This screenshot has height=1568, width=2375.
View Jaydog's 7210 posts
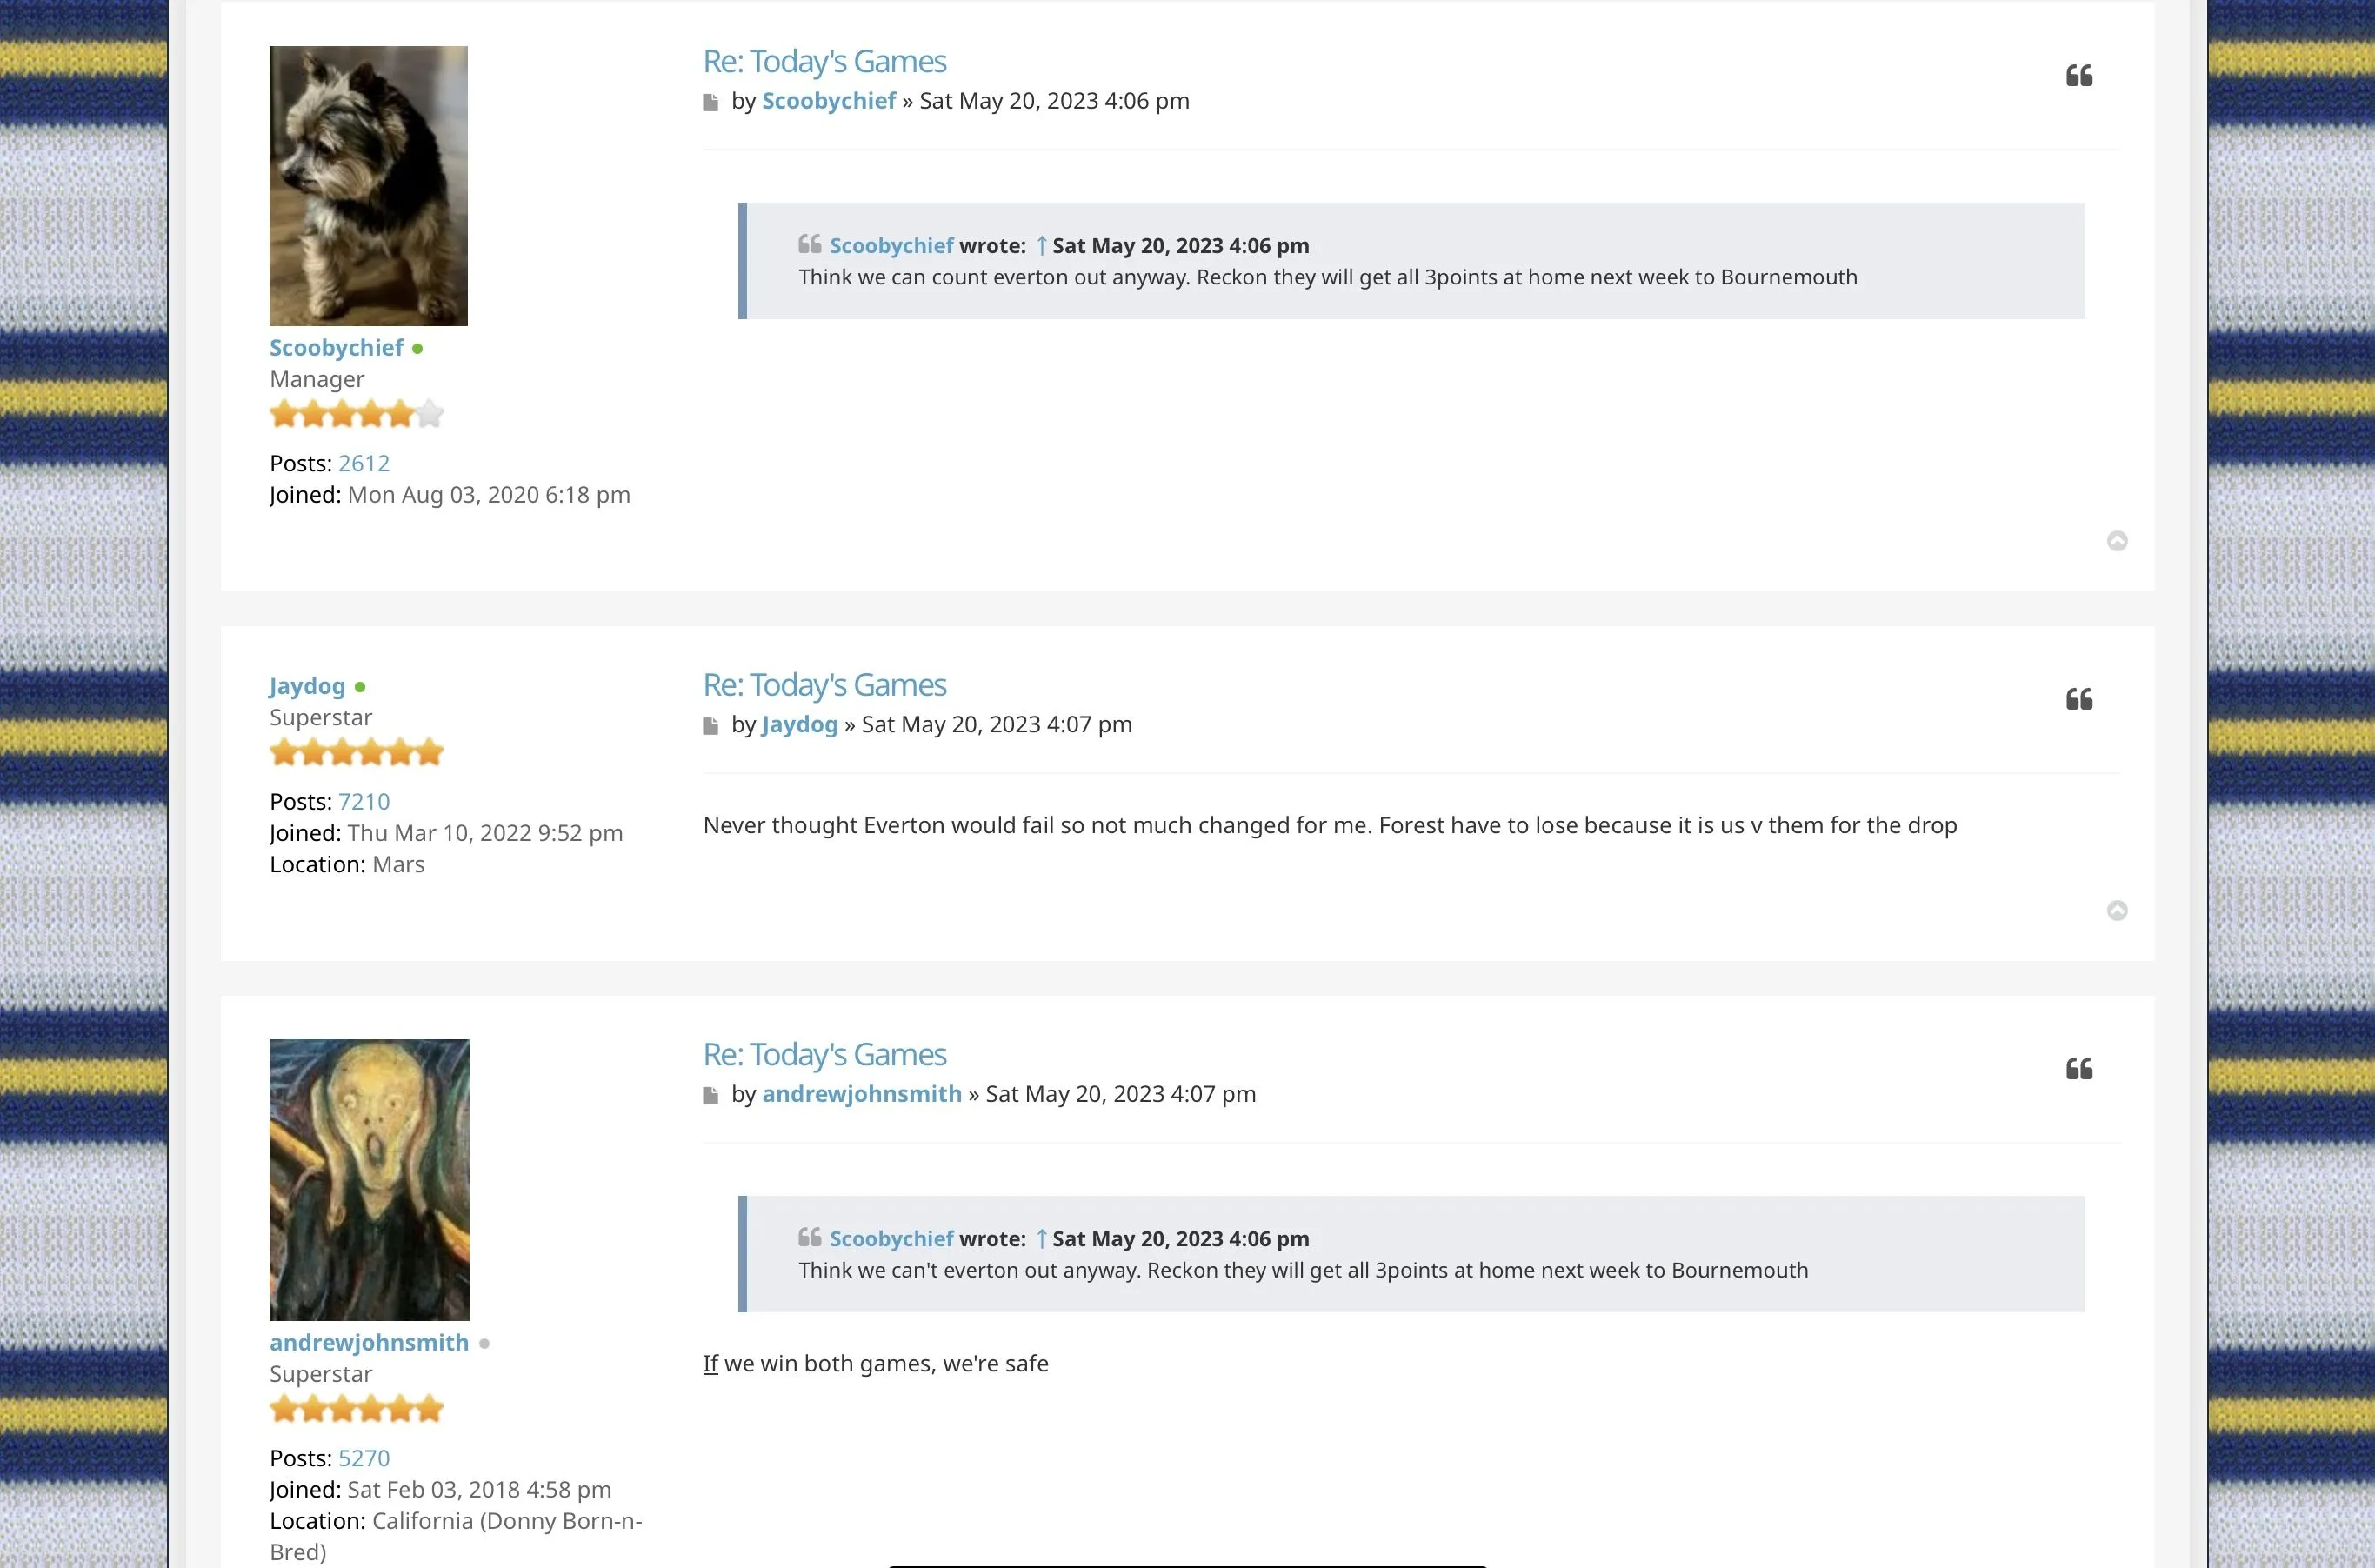point(364,801)
